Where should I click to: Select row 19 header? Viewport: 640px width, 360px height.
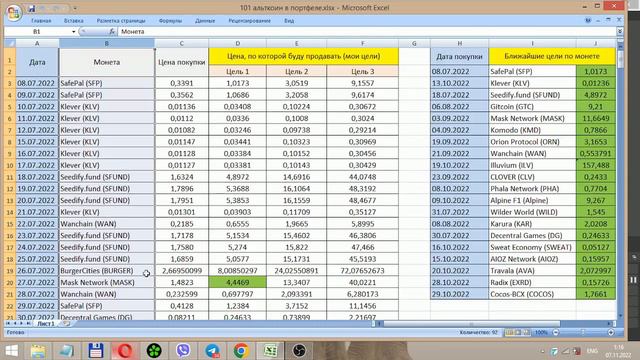10,271
